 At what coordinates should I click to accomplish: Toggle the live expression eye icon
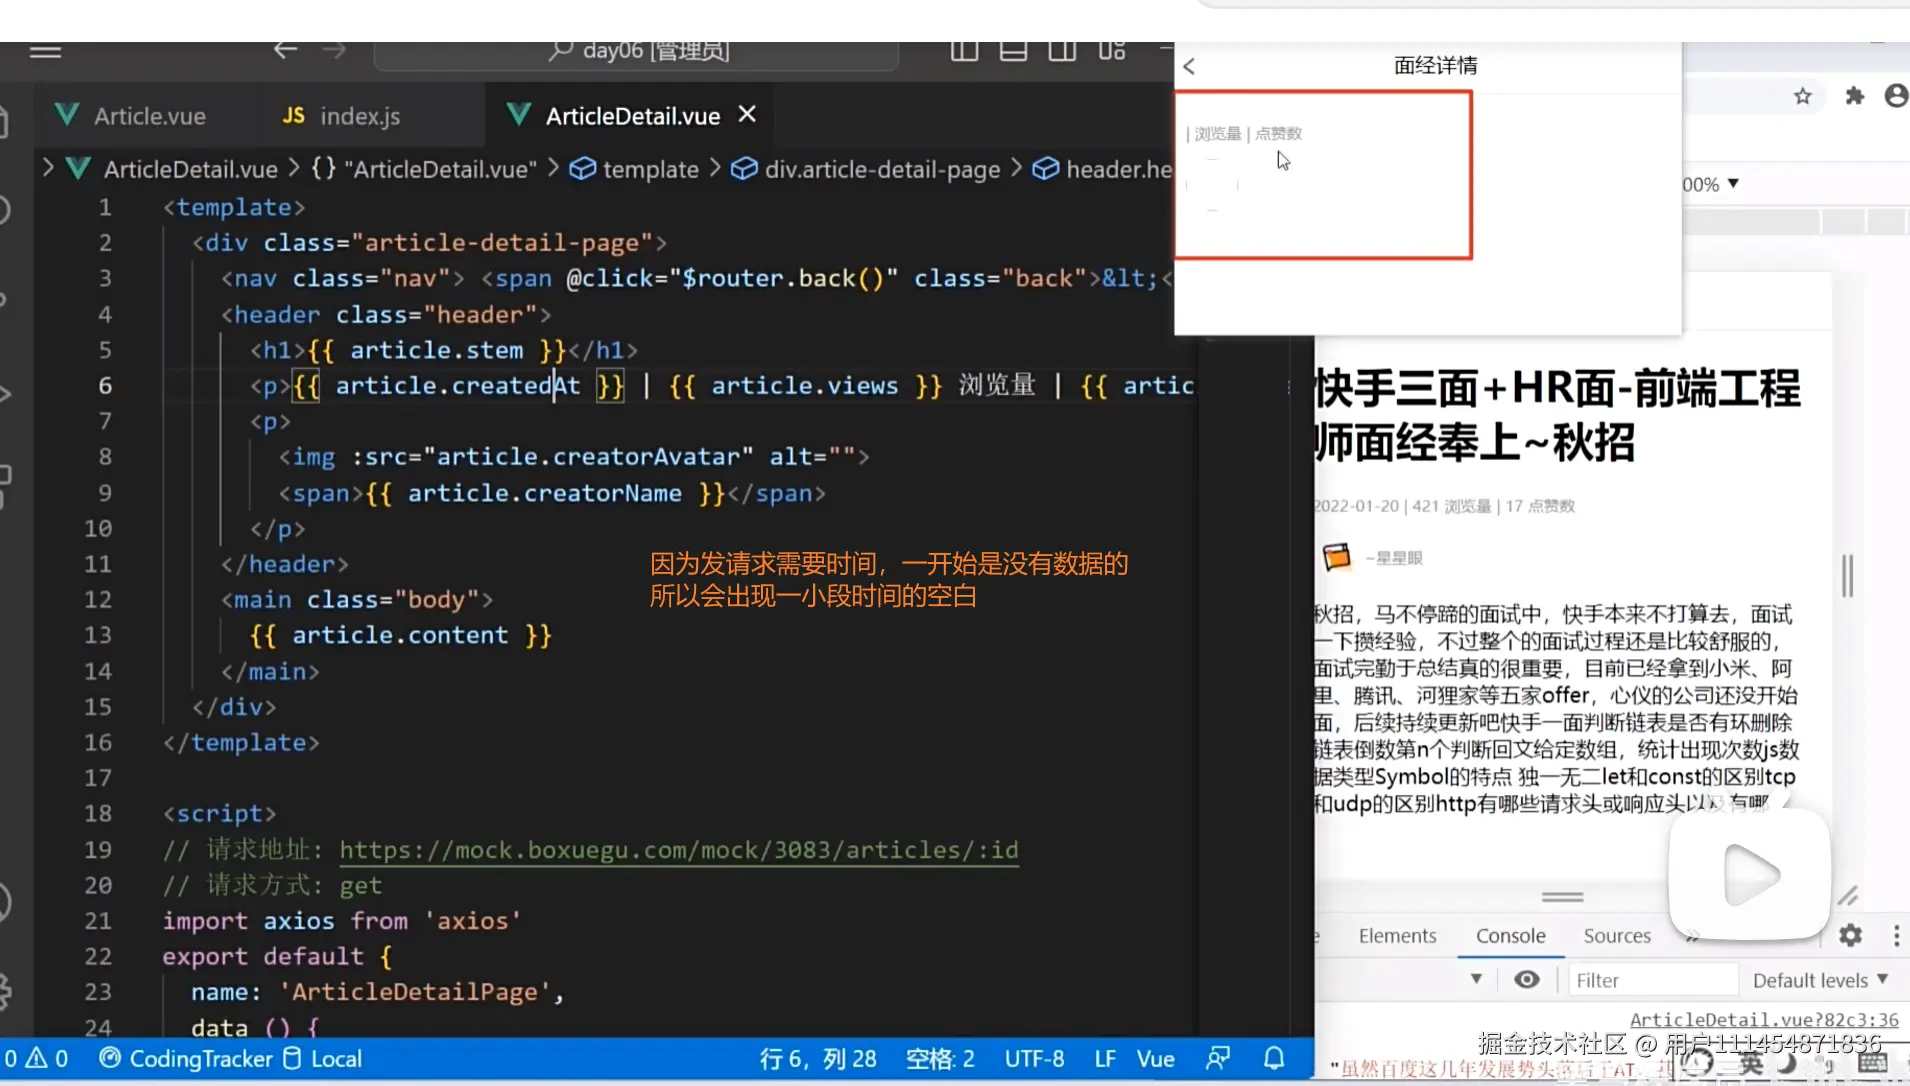pyautogui.click(x=1527, y=979)
